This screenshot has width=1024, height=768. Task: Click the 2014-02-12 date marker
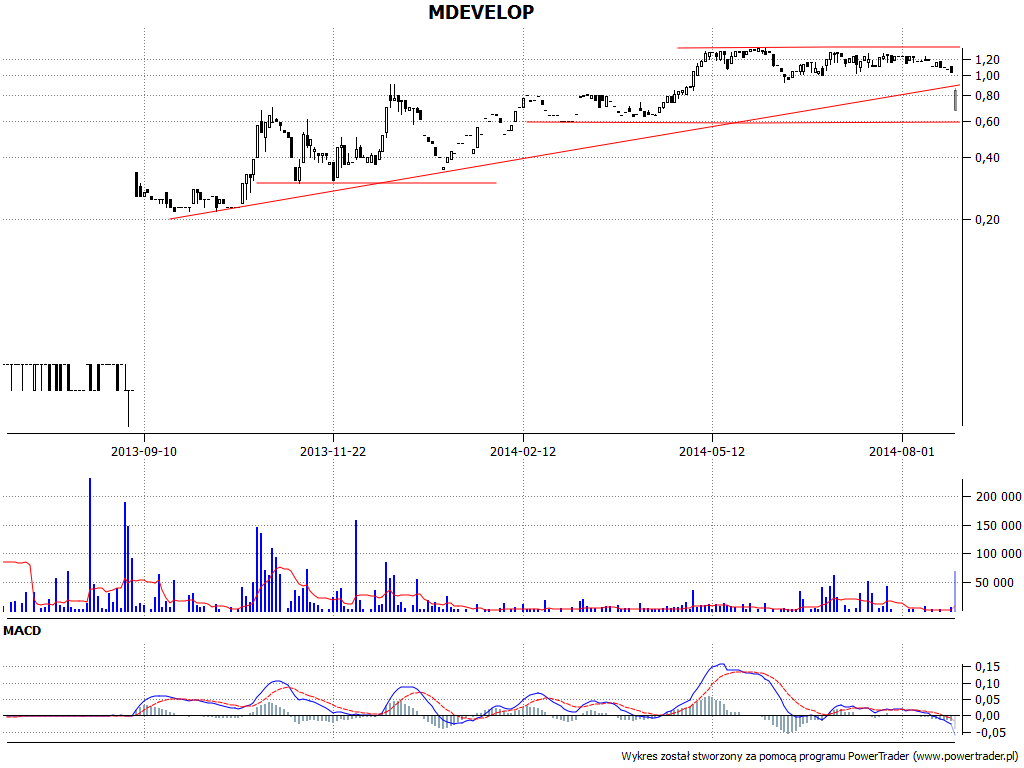coord(523,451)
